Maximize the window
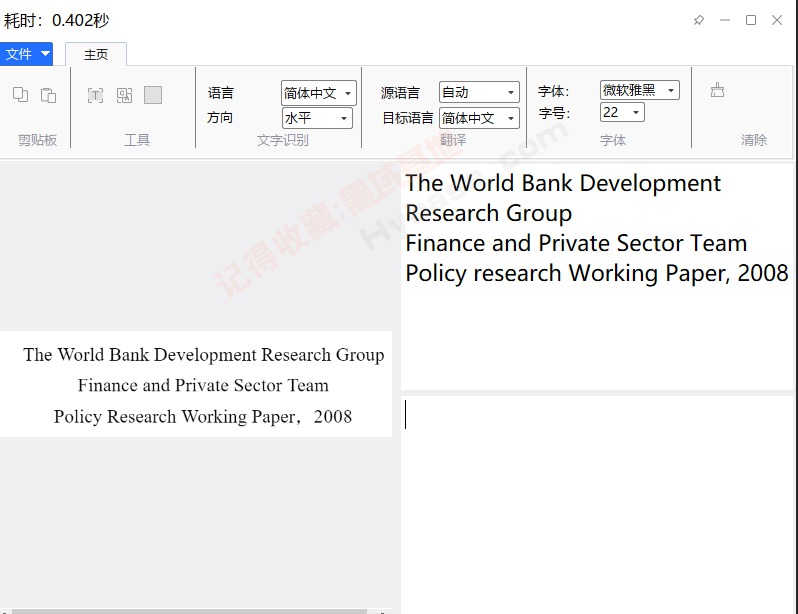Image resolution: width=798 pixels, height=614 pixels. pyautogui.click(x=751, y=20)
